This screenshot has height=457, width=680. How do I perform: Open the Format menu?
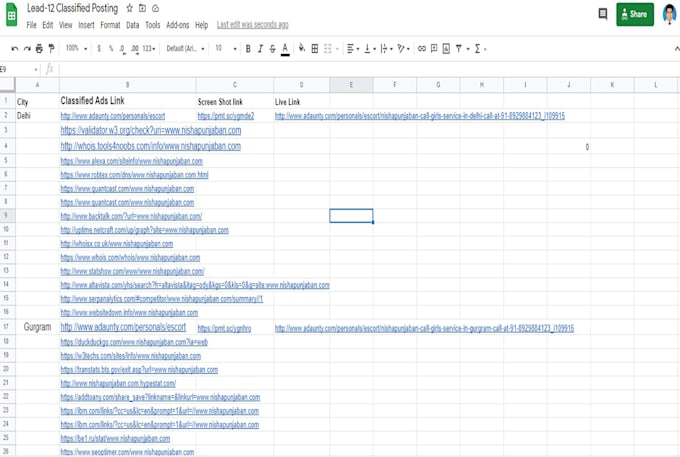point(110,25)
